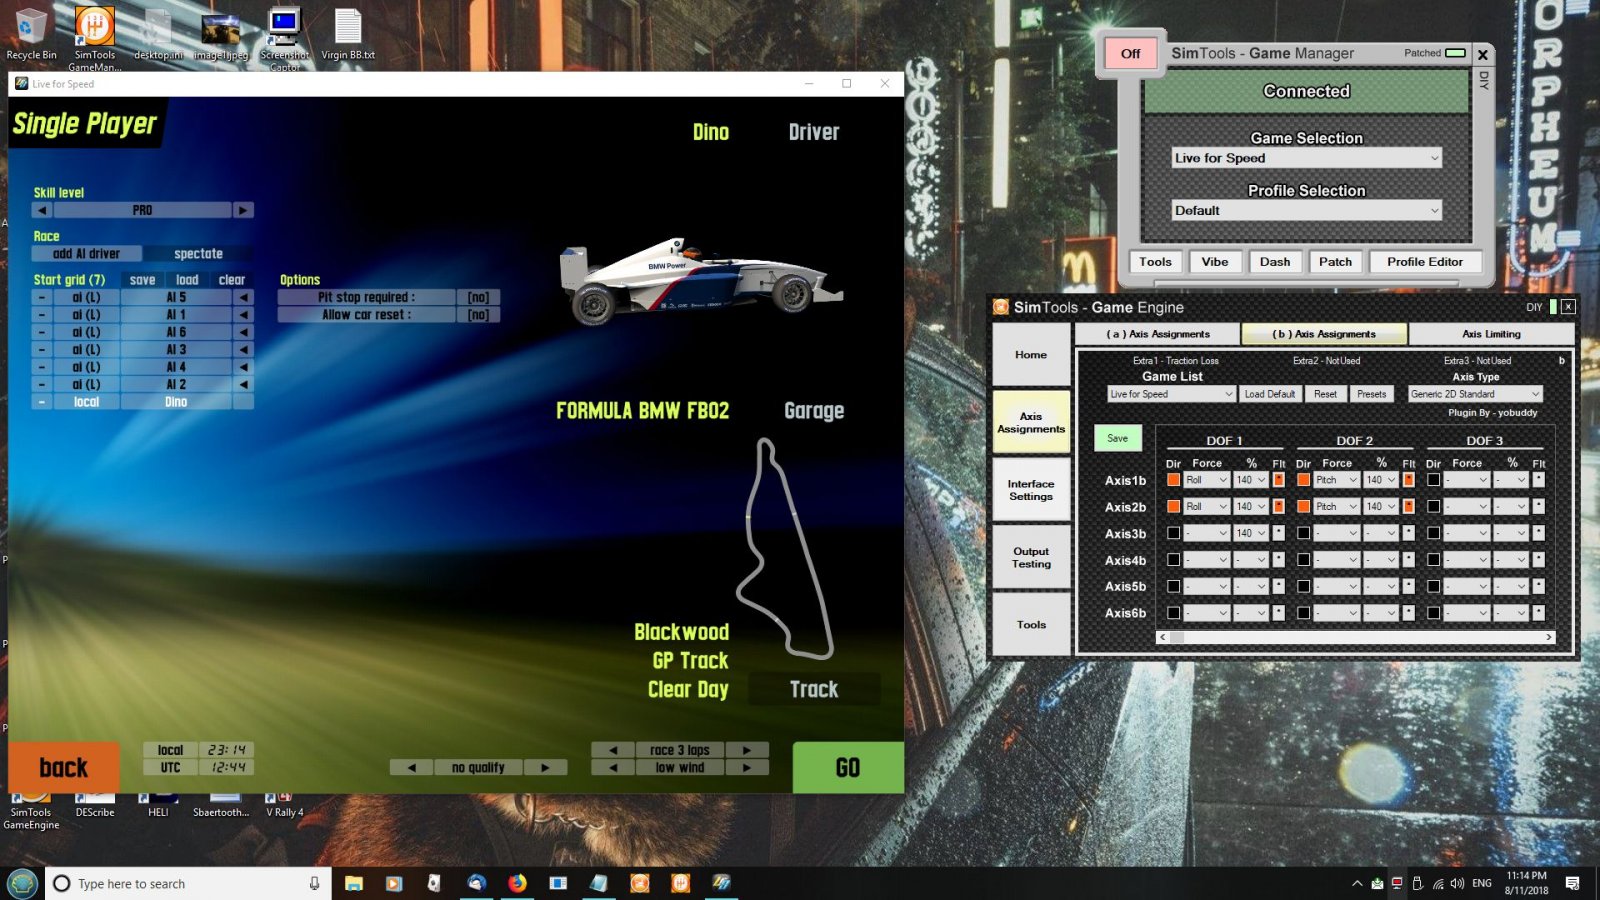Open the Game Selection dropdown

pyautogui.click(x=1306, y=158)
